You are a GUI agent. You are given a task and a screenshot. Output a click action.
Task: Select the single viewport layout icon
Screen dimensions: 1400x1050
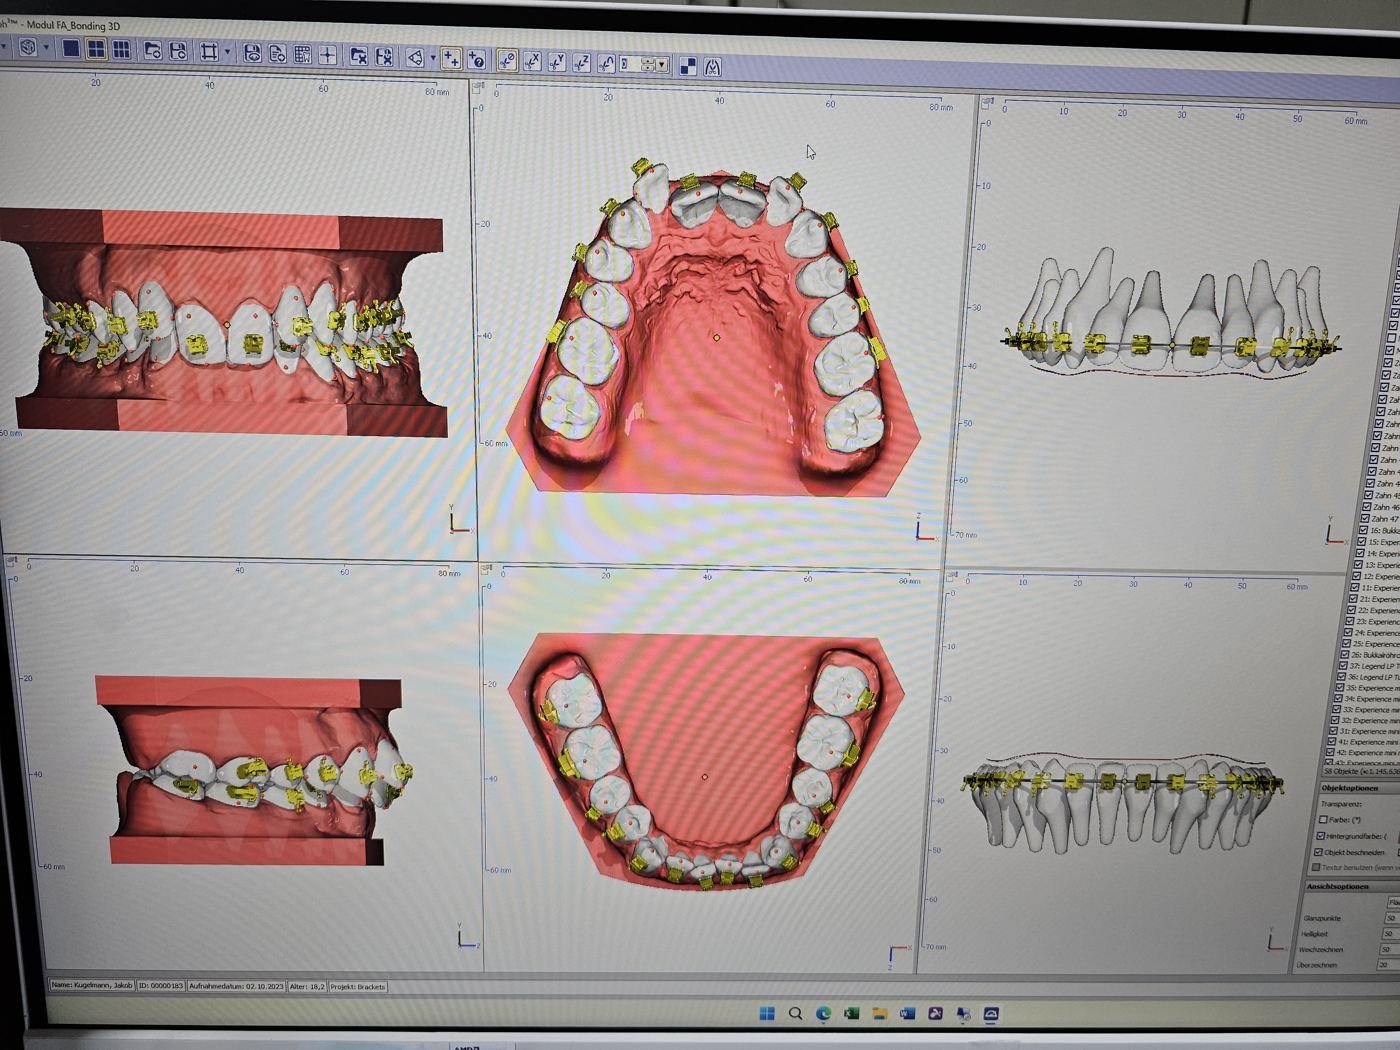point(70,48)
